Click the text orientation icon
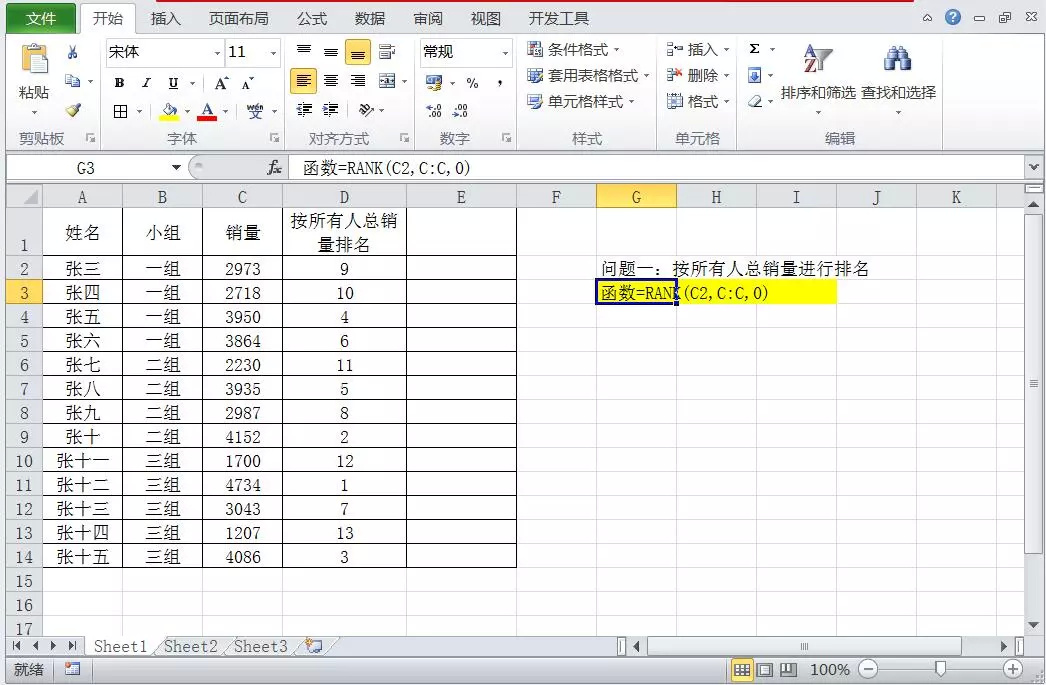The width and height of the screenshot is (1046, 685). (366, 109)
